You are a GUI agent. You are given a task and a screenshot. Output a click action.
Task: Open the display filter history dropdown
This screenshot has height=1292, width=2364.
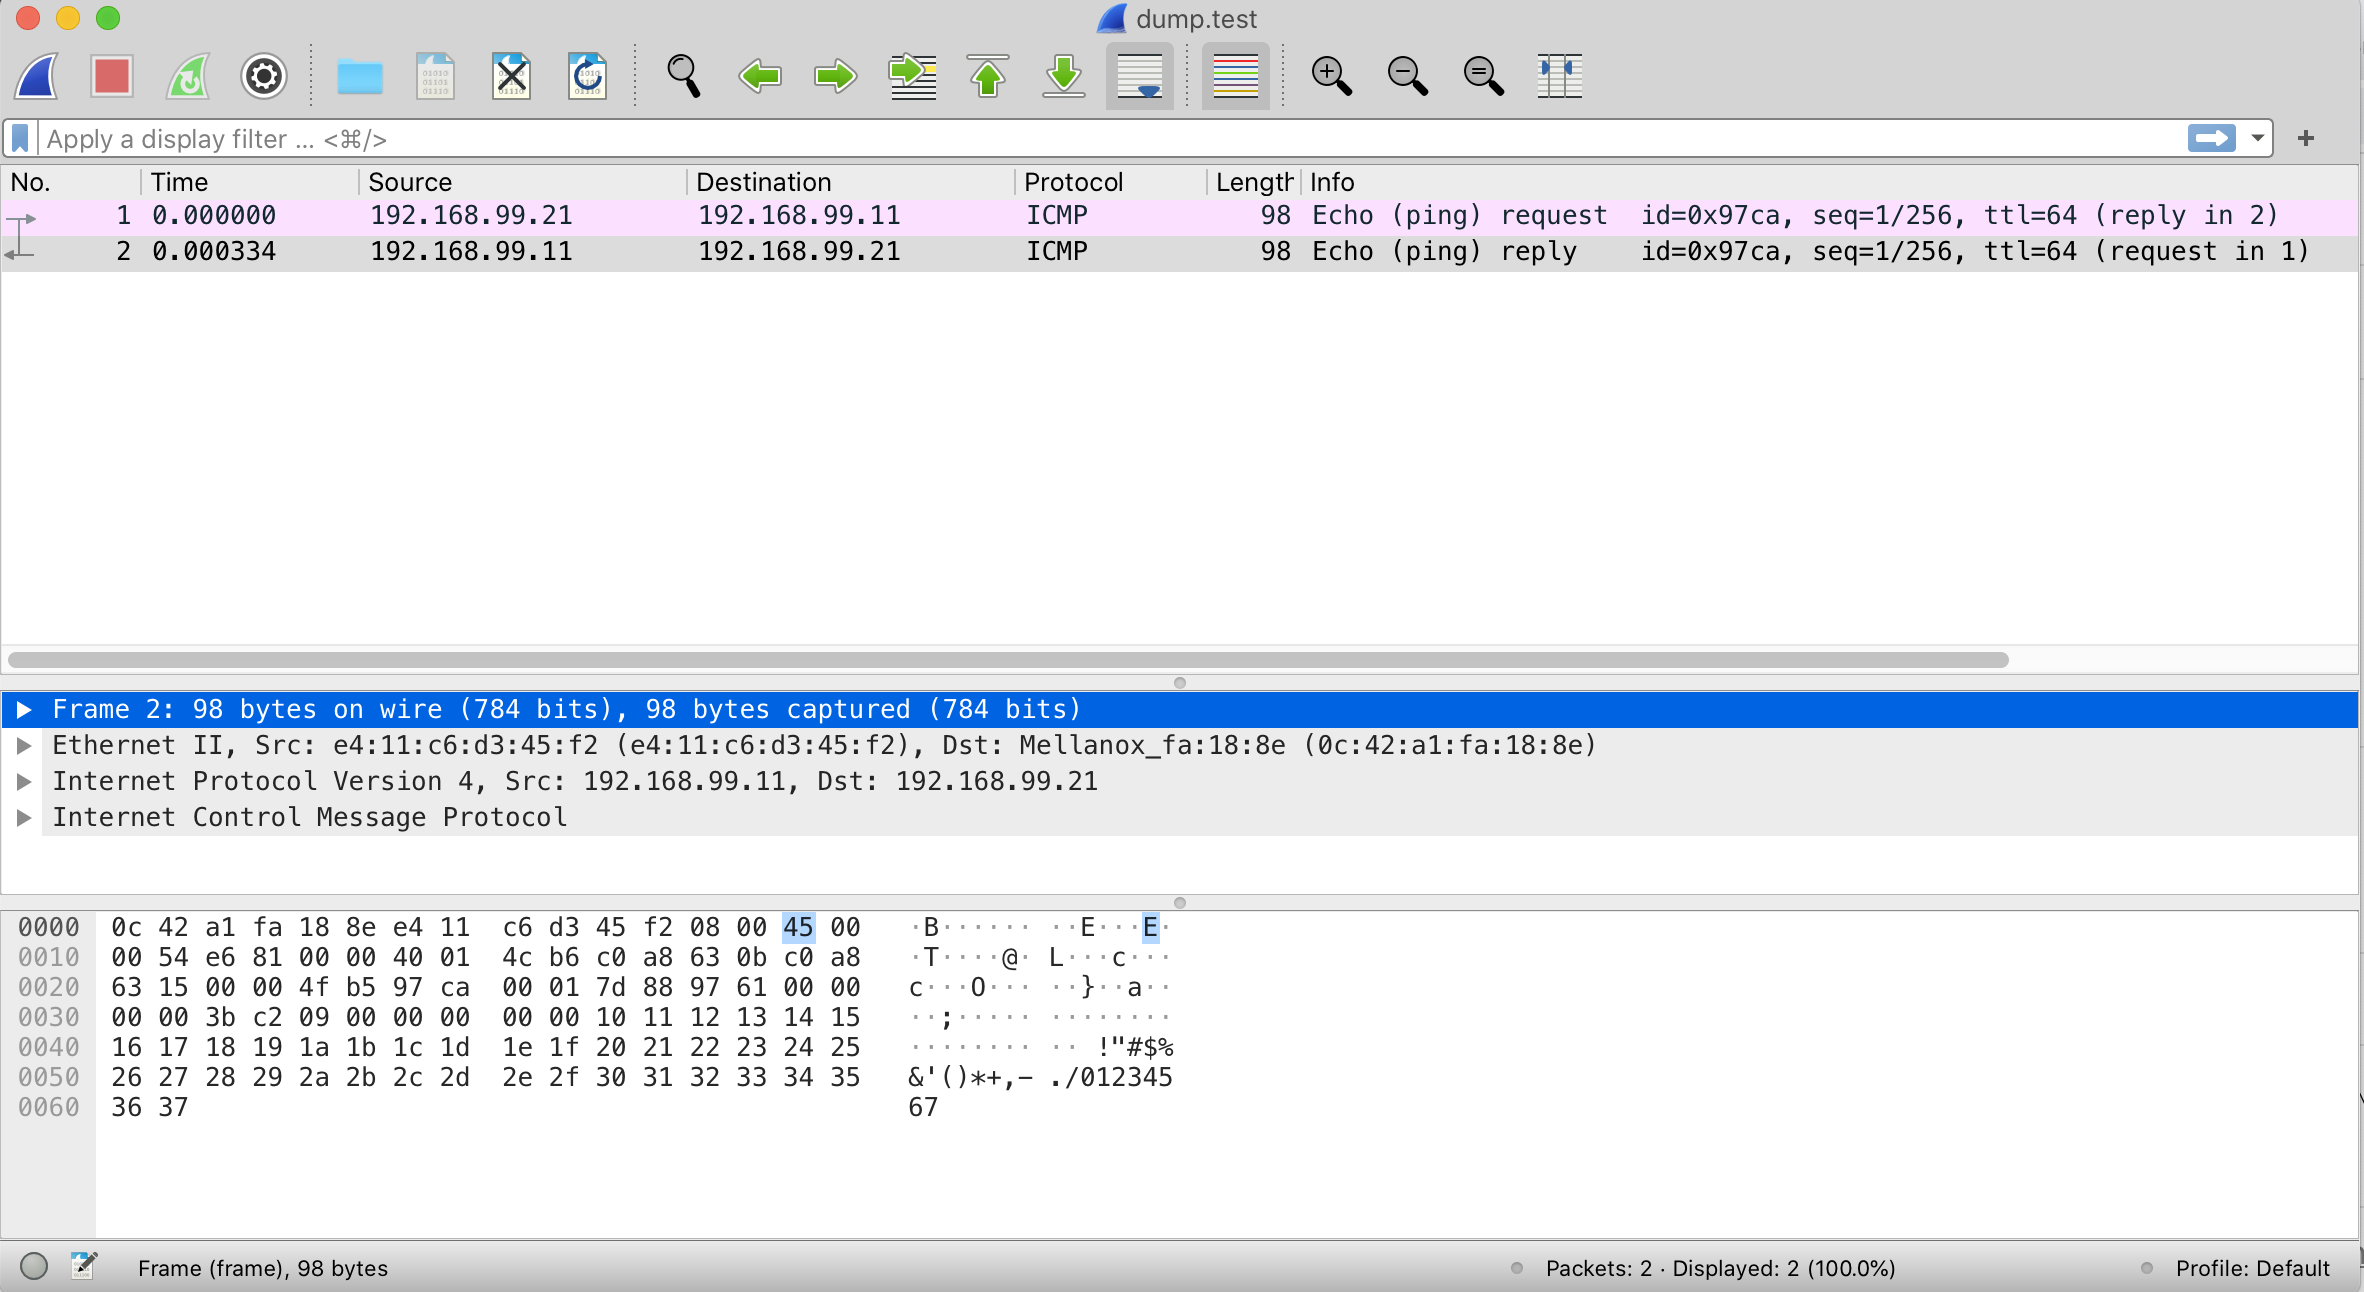2257,138
